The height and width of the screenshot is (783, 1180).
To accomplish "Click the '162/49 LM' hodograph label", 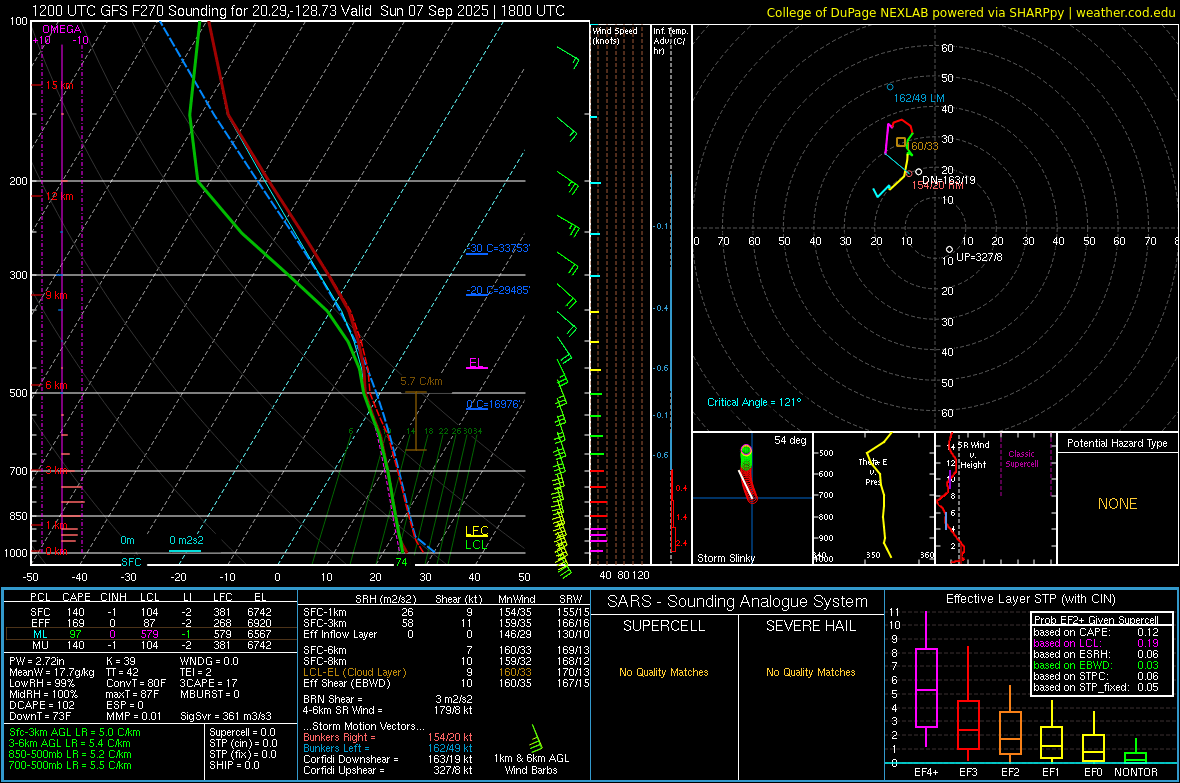I will [919, 98].
